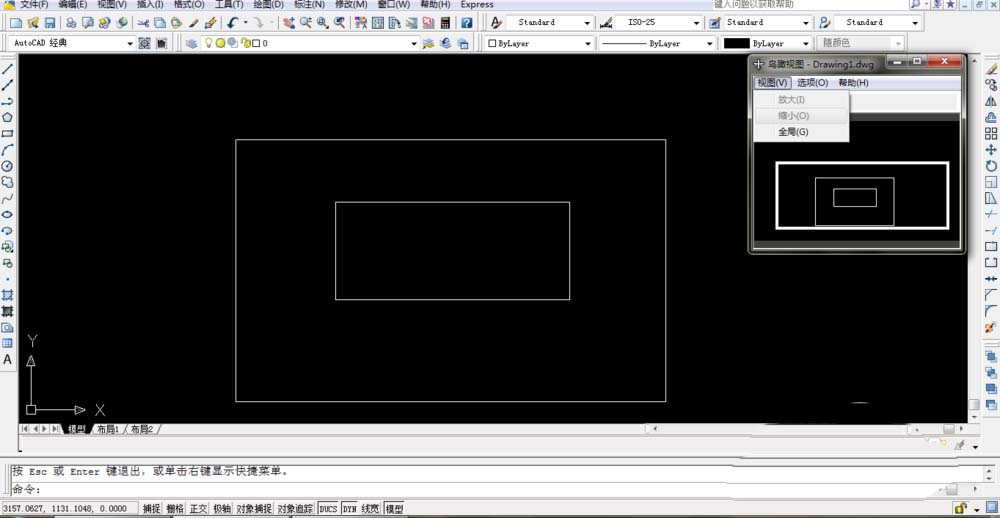This screenshot has width=1000, height=518.
Task: Open the text style Standard dropdown
Action: (587, 22)
